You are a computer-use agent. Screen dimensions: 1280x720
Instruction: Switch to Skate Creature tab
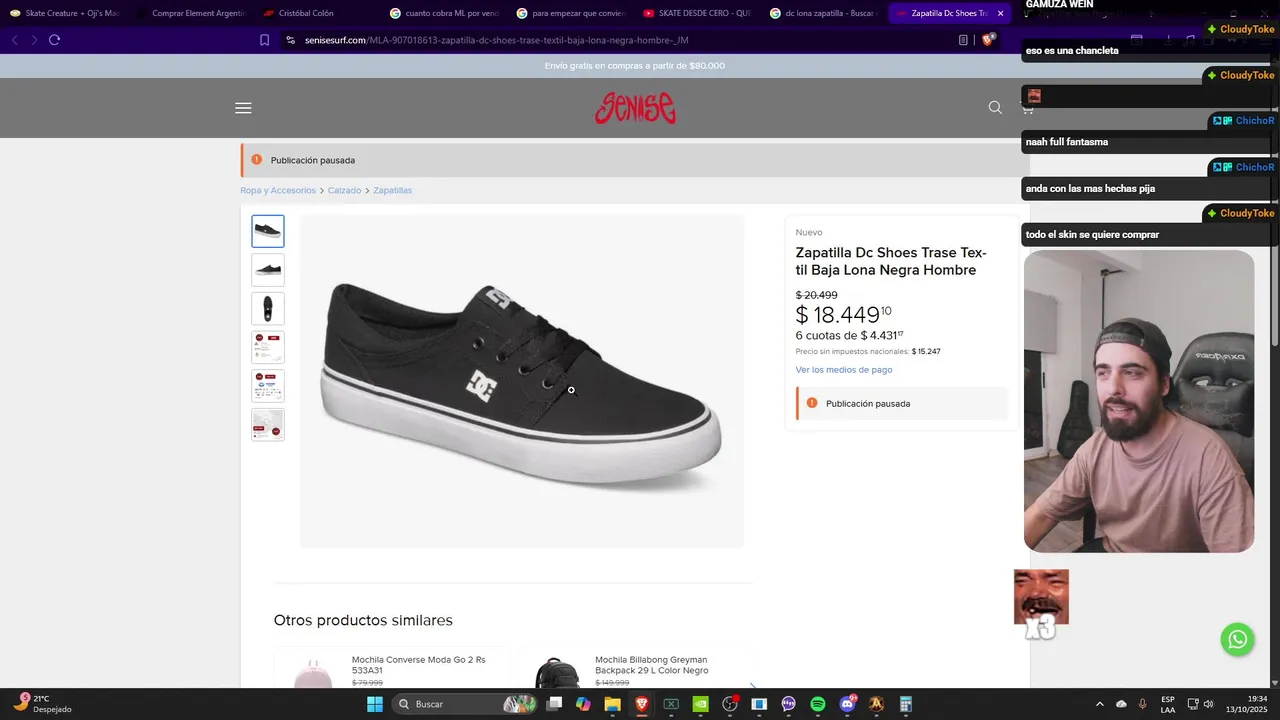click(65, 13)
